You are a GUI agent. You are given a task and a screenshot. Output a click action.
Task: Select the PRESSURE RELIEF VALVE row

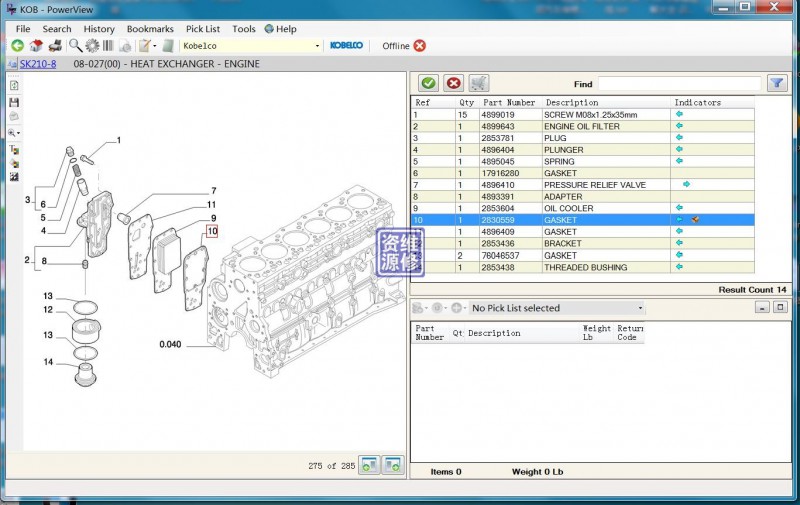[583, 185]
